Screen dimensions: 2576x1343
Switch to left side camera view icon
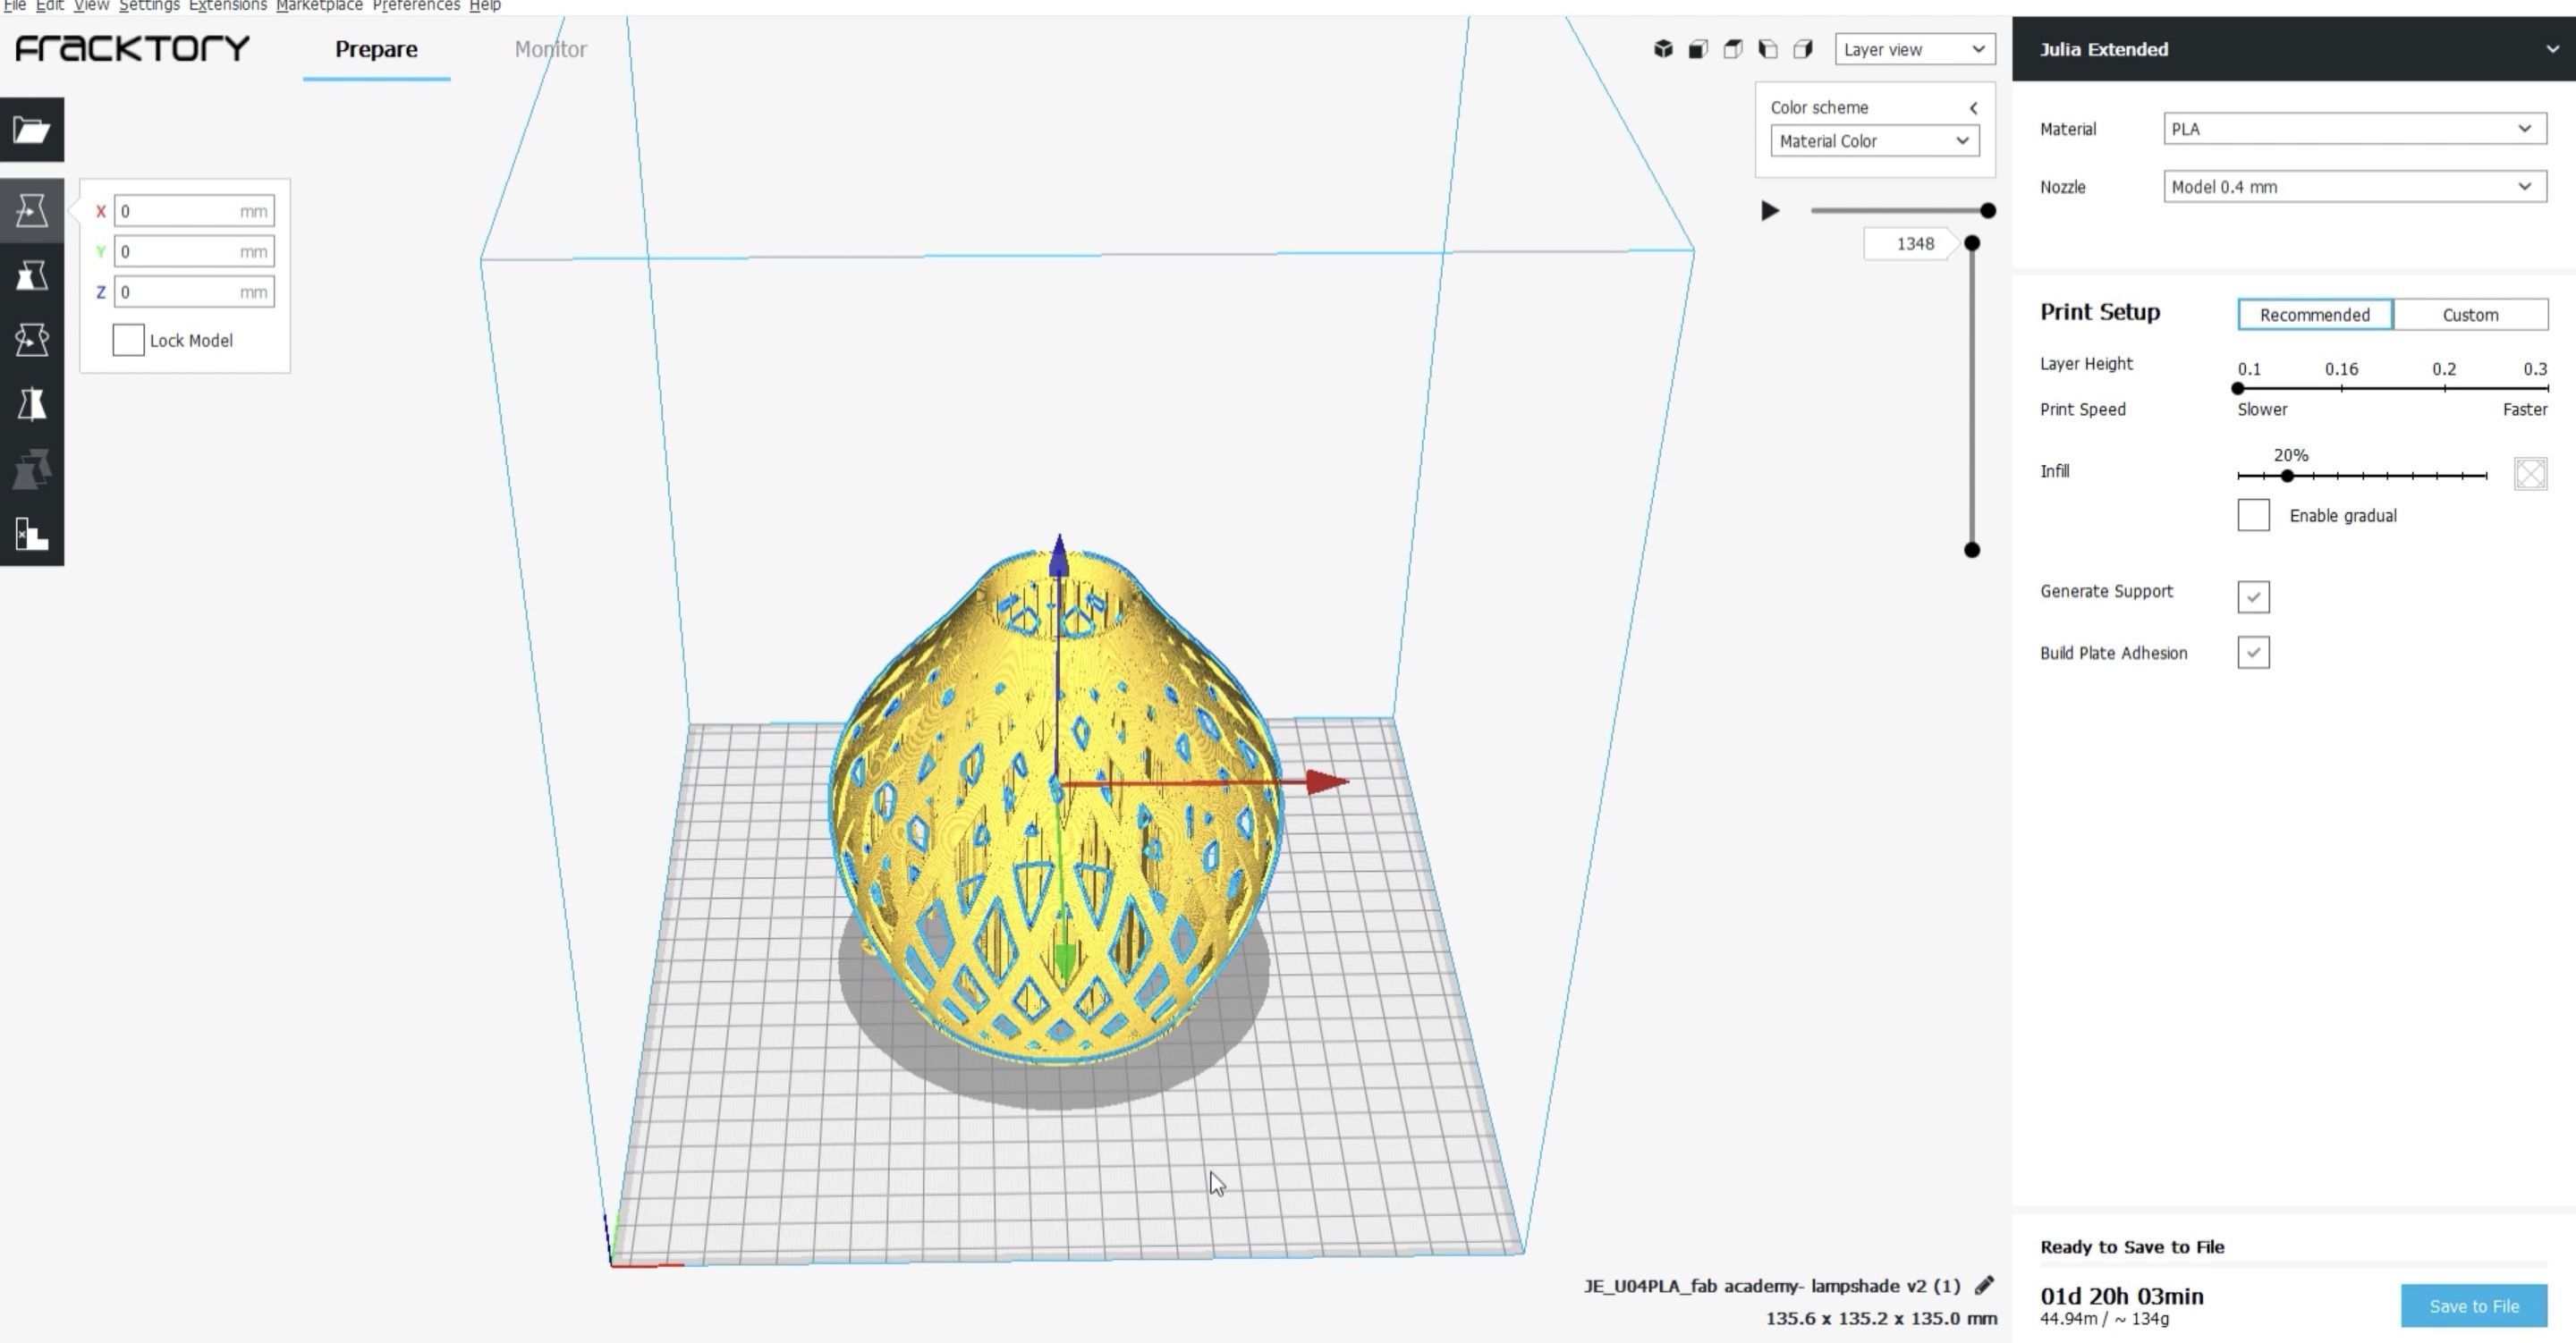coord(1768,48)
